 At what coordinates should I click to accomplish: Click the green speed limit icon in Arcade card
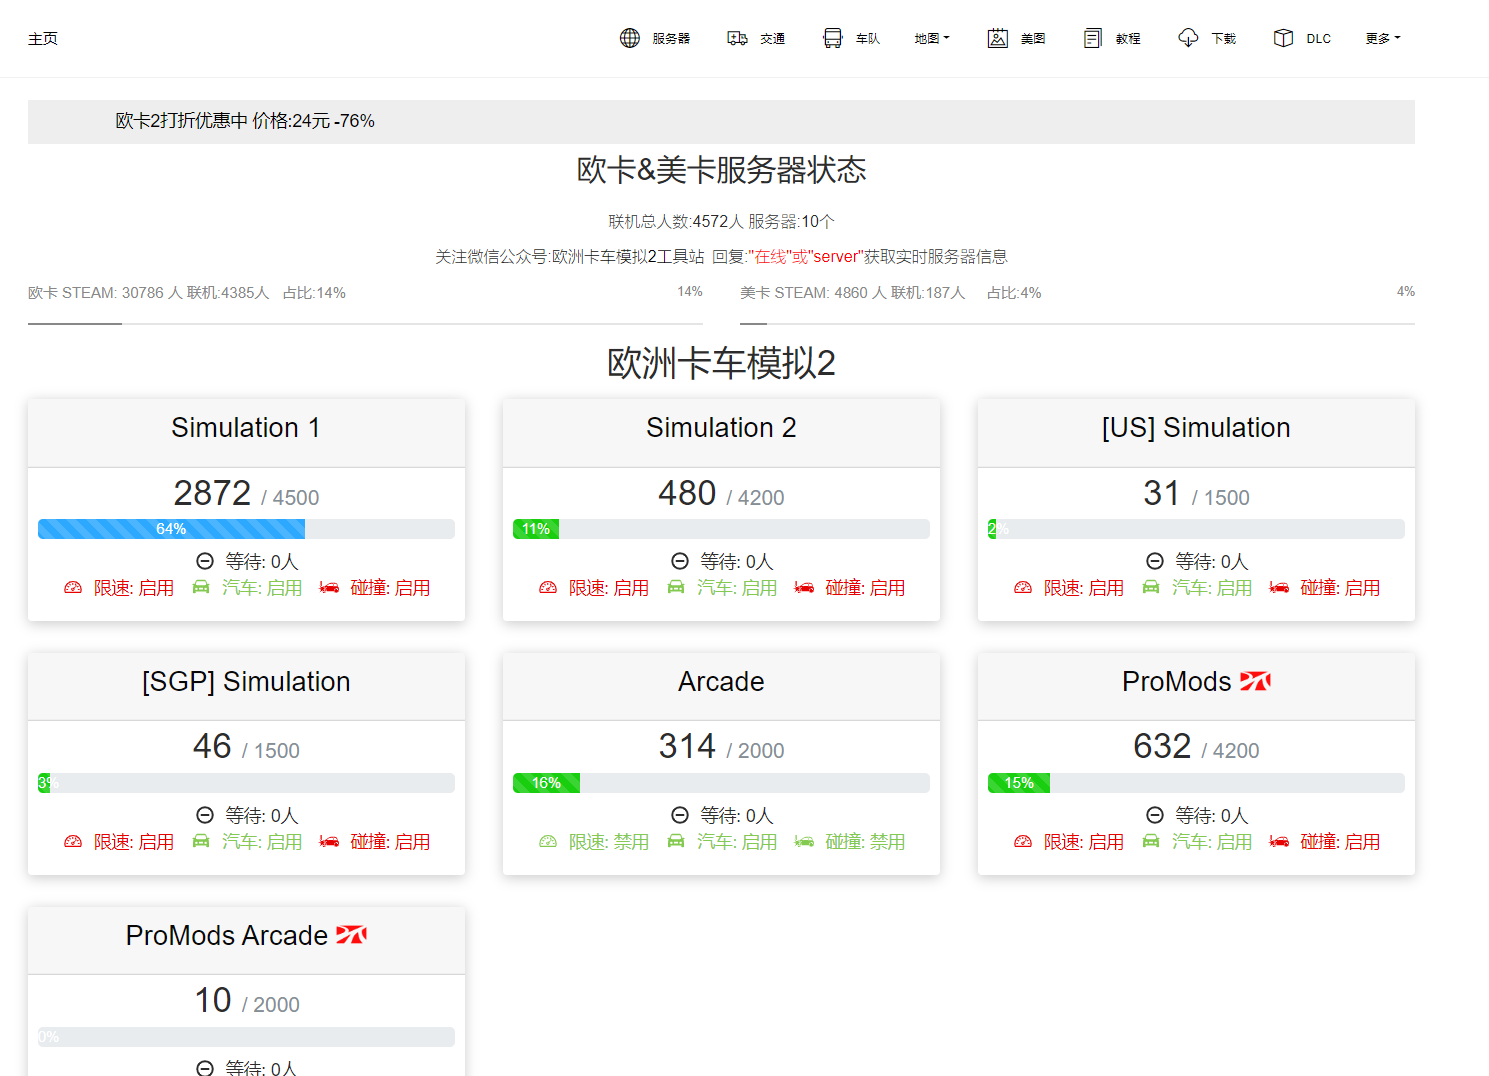(548, 841)
